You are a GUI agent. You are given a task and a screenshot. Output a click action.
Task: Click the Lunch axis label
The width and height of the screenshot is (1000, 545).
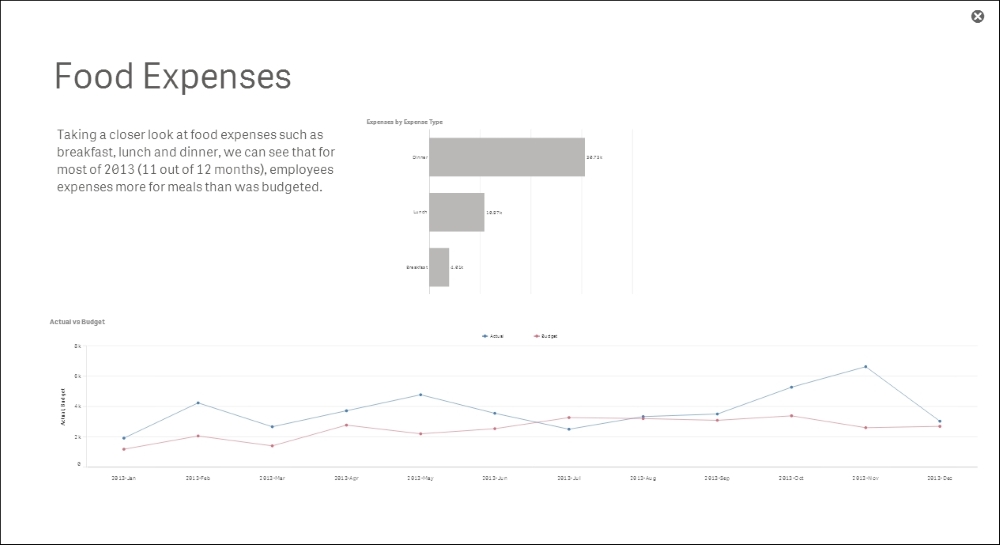[420, 212]
